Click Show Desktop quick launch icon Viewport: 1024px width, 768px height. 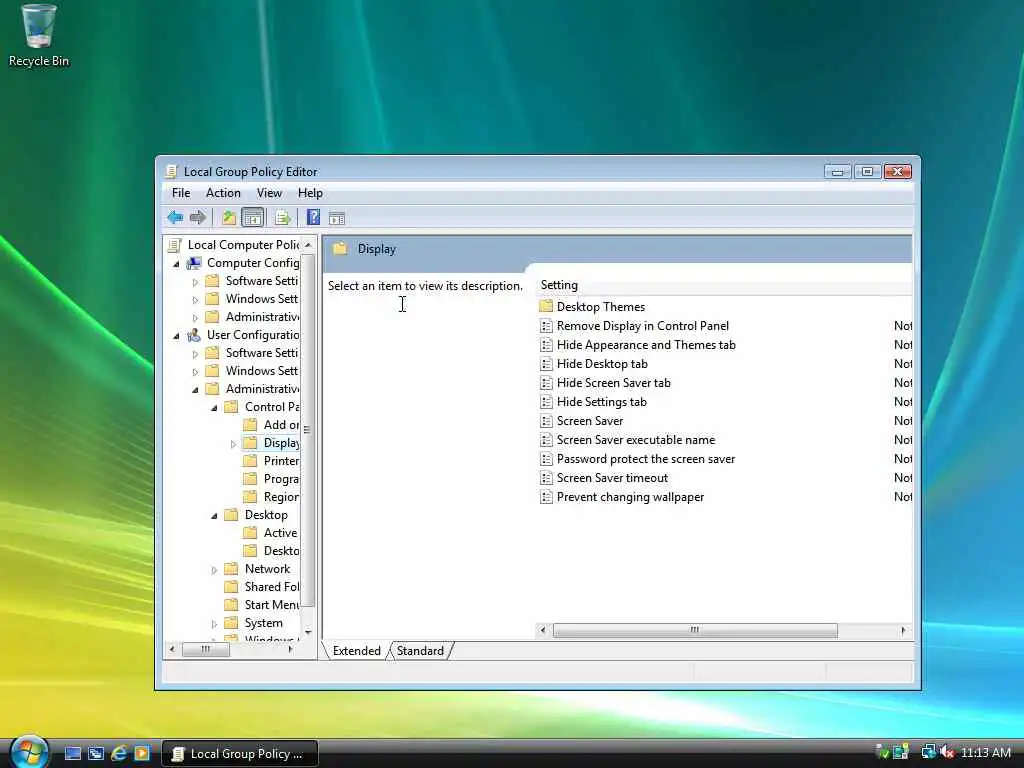coord(73,753)
